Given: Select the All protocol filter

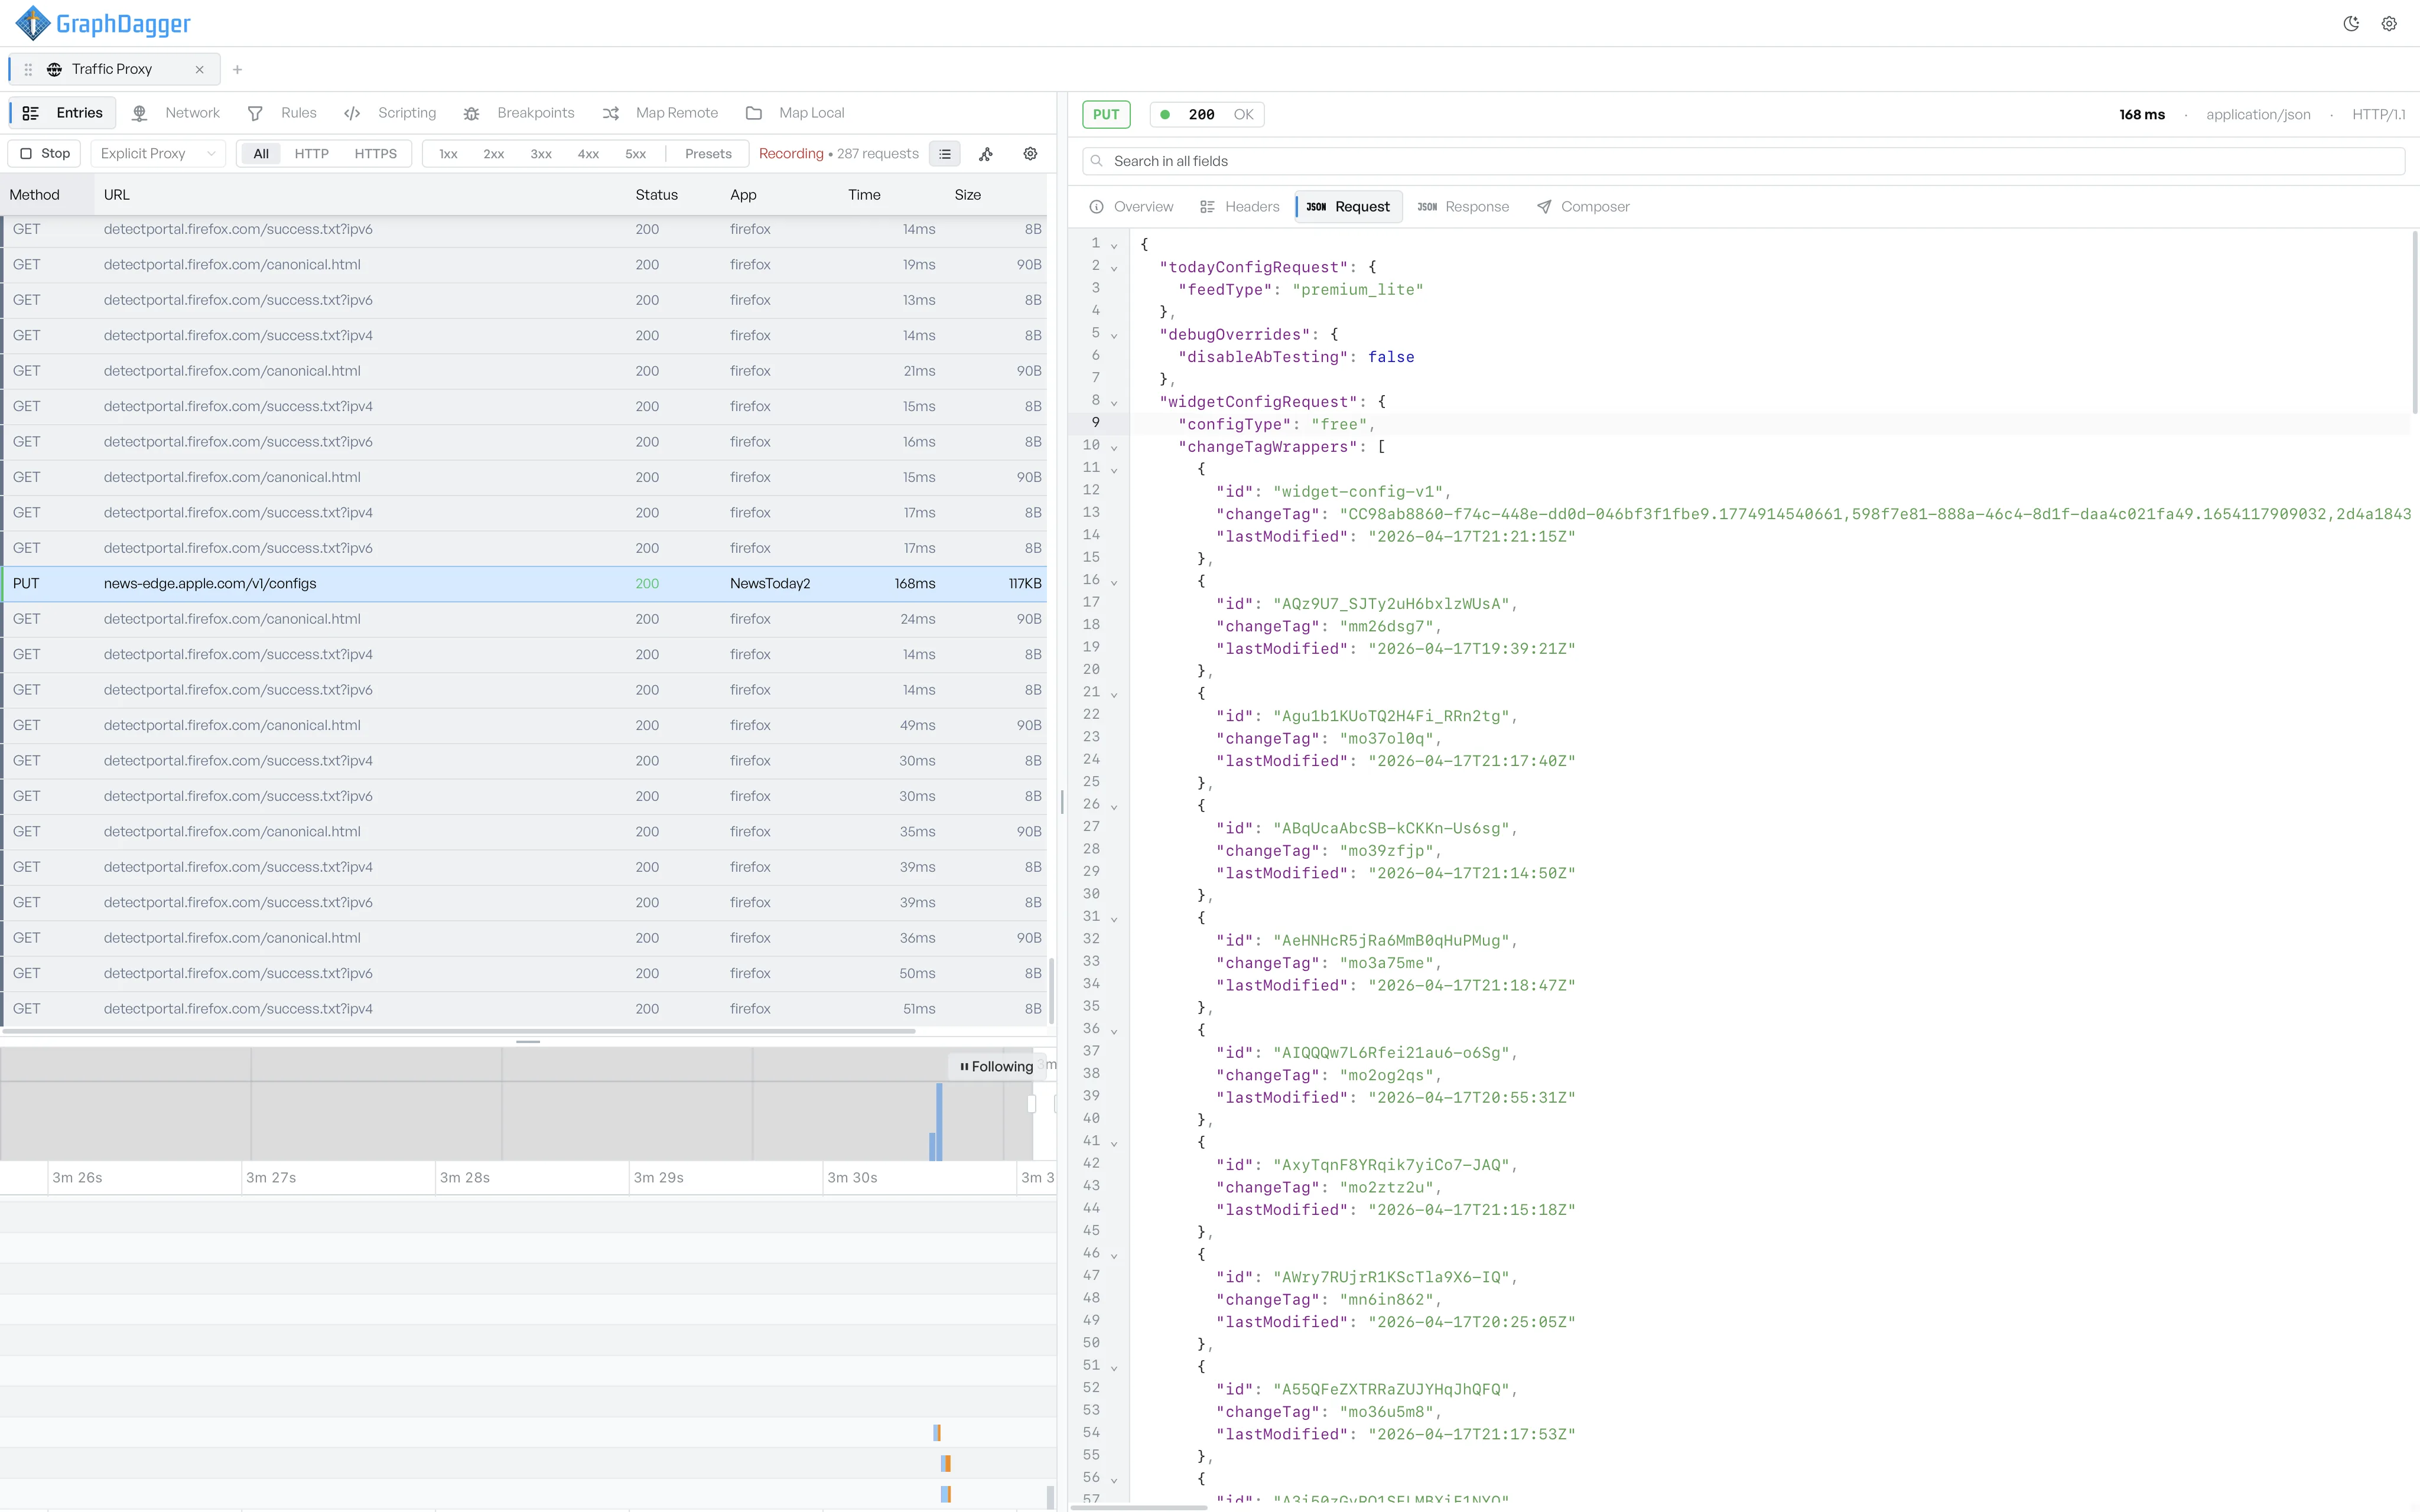Looking at the screenshot, I should tap(261, 154).
